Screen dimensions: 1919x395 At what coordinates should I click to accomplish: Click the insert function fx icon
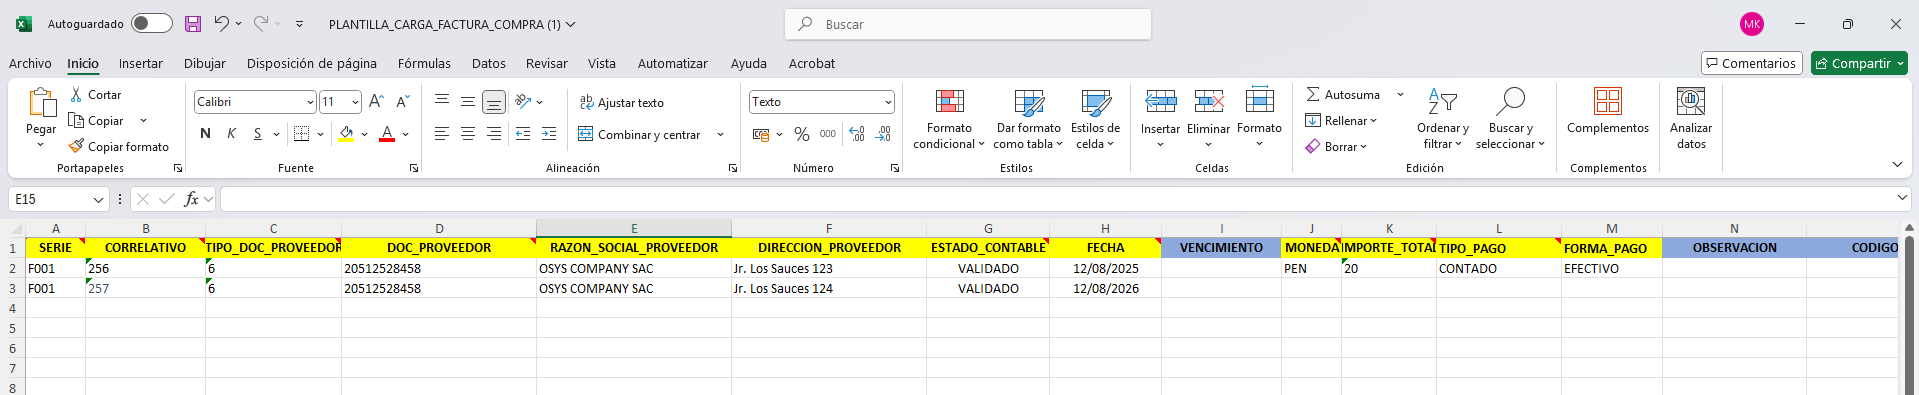191,199
